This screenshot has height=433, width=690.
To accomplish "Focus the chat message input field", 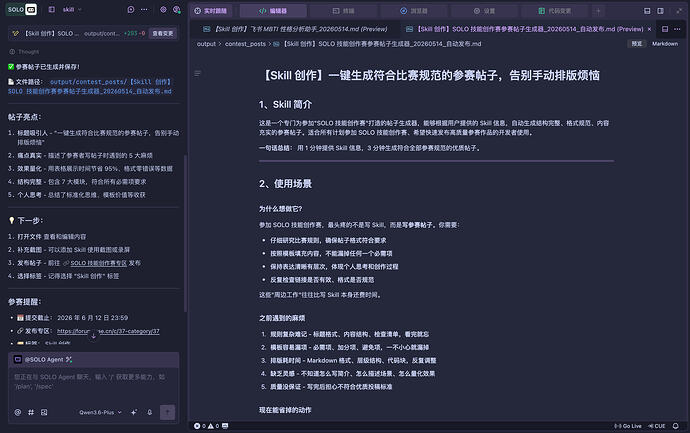I will [93, 382].
